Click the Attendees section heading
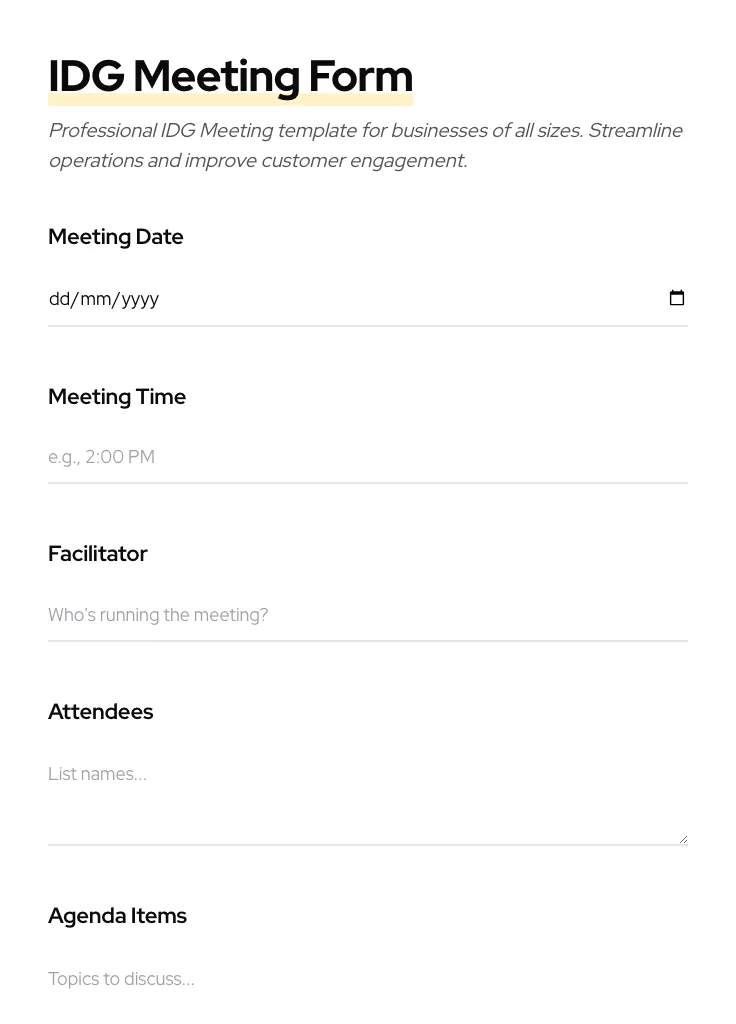 pos(100,711)
